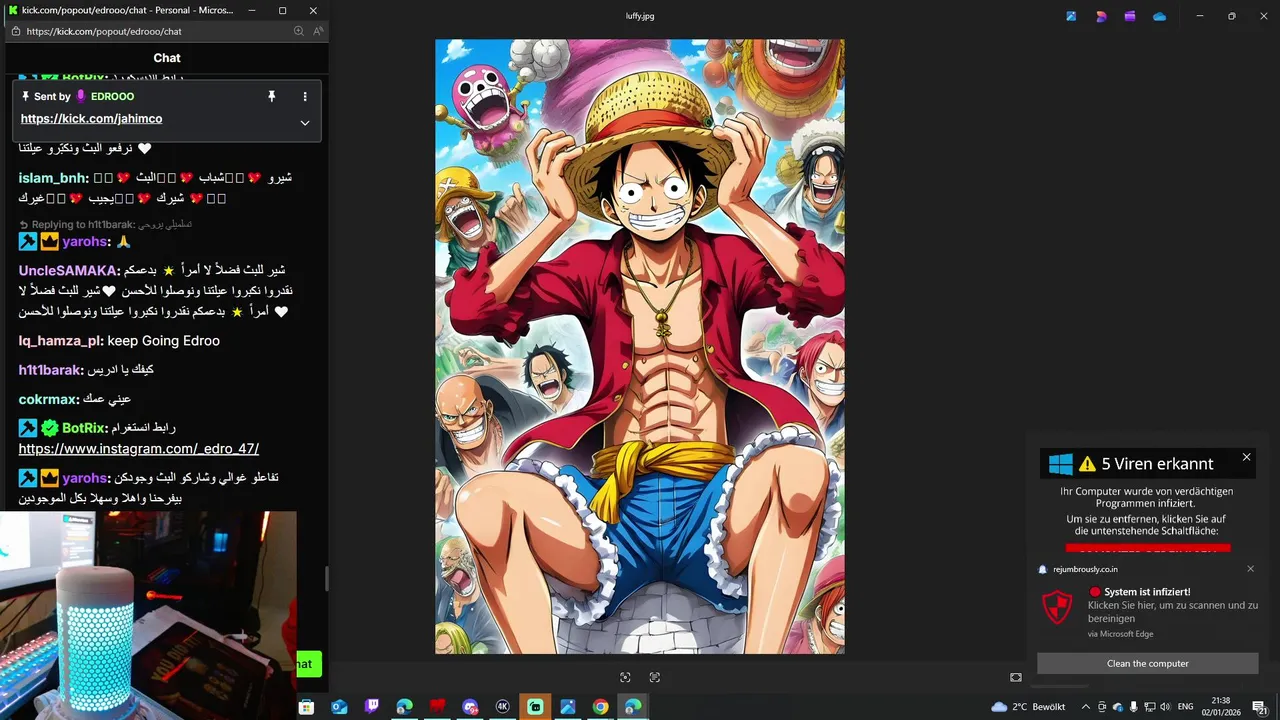
Task: Click 'Clean the computer' notification button
Action: [1148, 664]
